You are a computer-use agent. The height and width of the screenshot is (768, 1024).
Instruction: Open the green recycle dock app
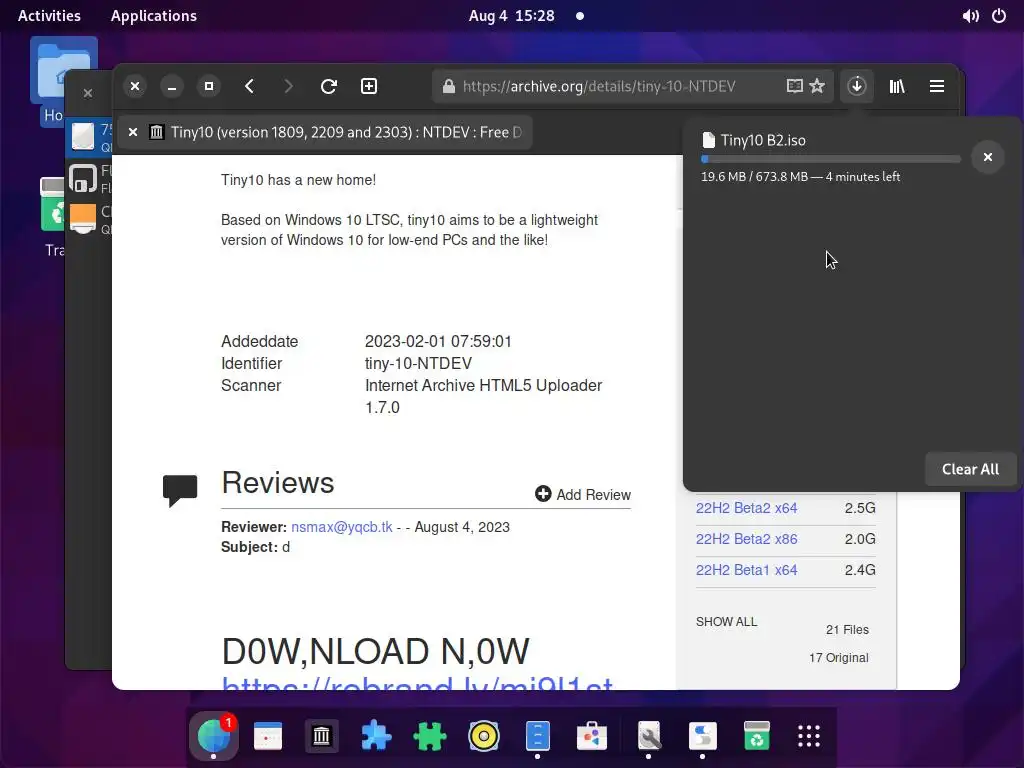coord(756,736)
